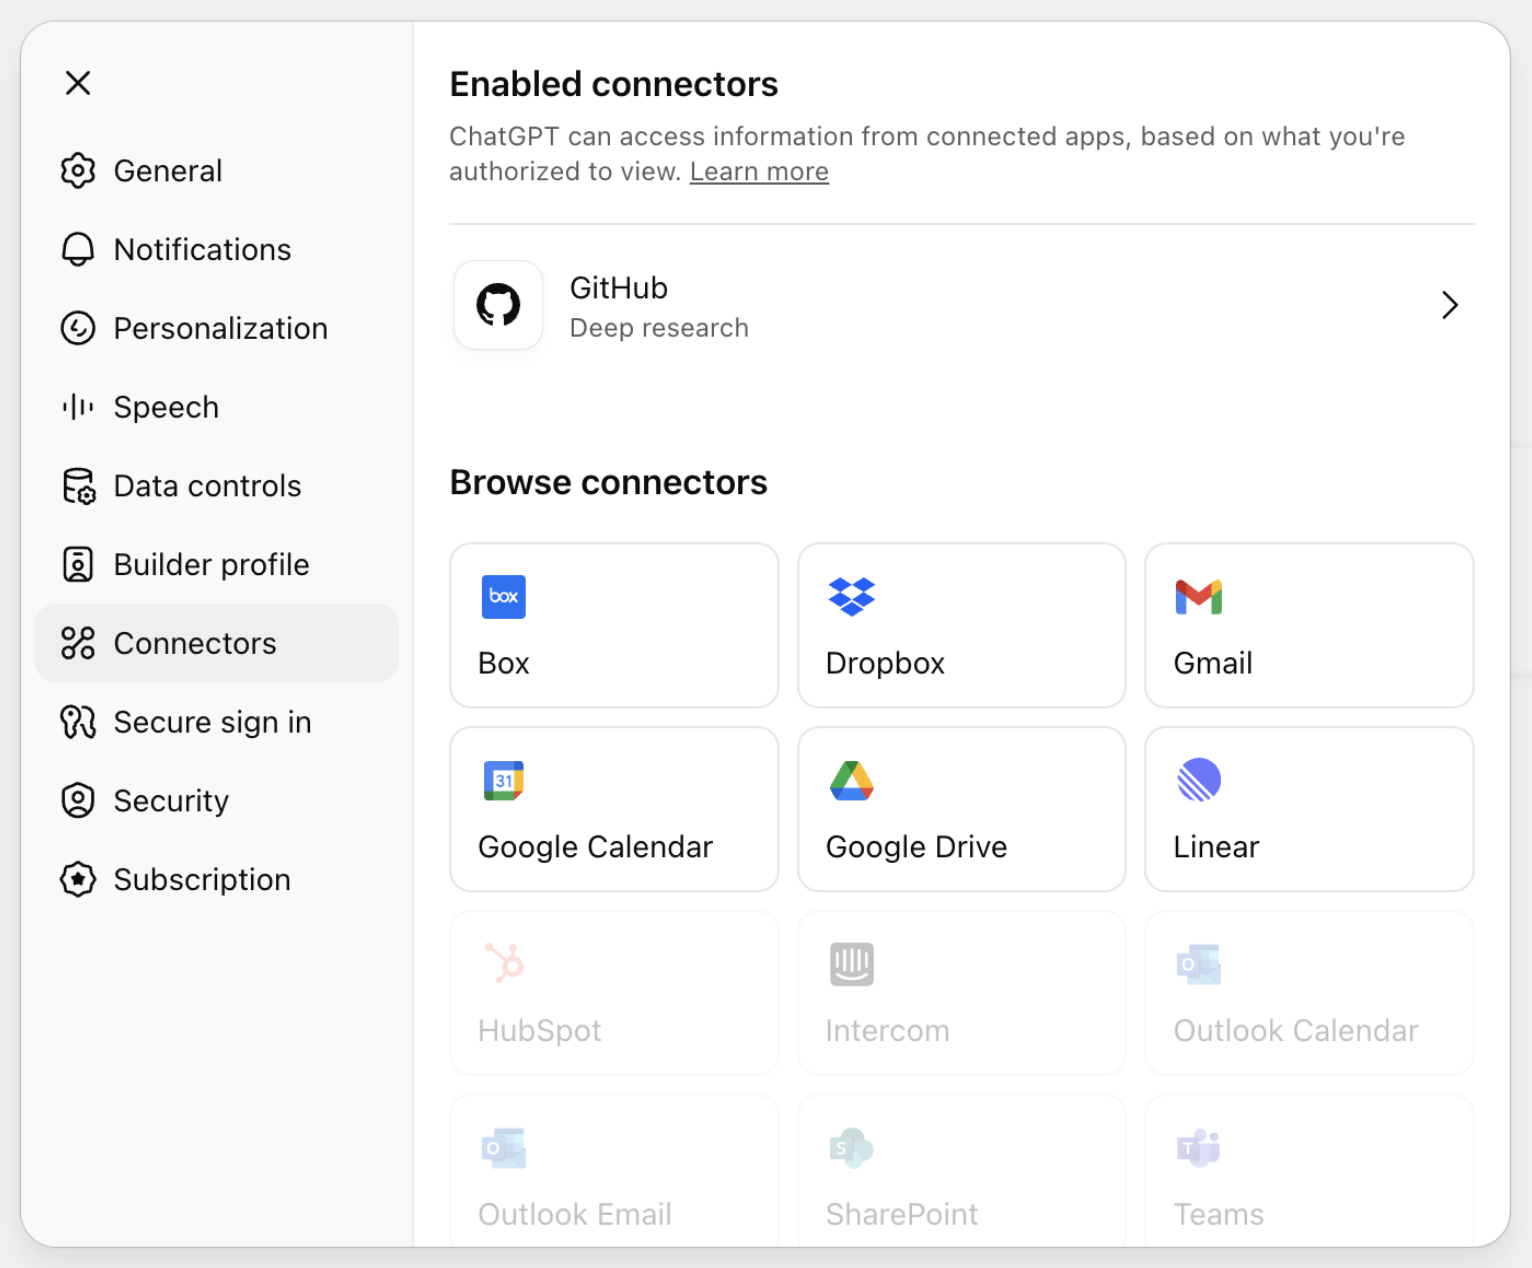Click the Linear logo icon
Image resolution: width=1532 pixels, height=1268 pixels.
[x=1198, y=780]
